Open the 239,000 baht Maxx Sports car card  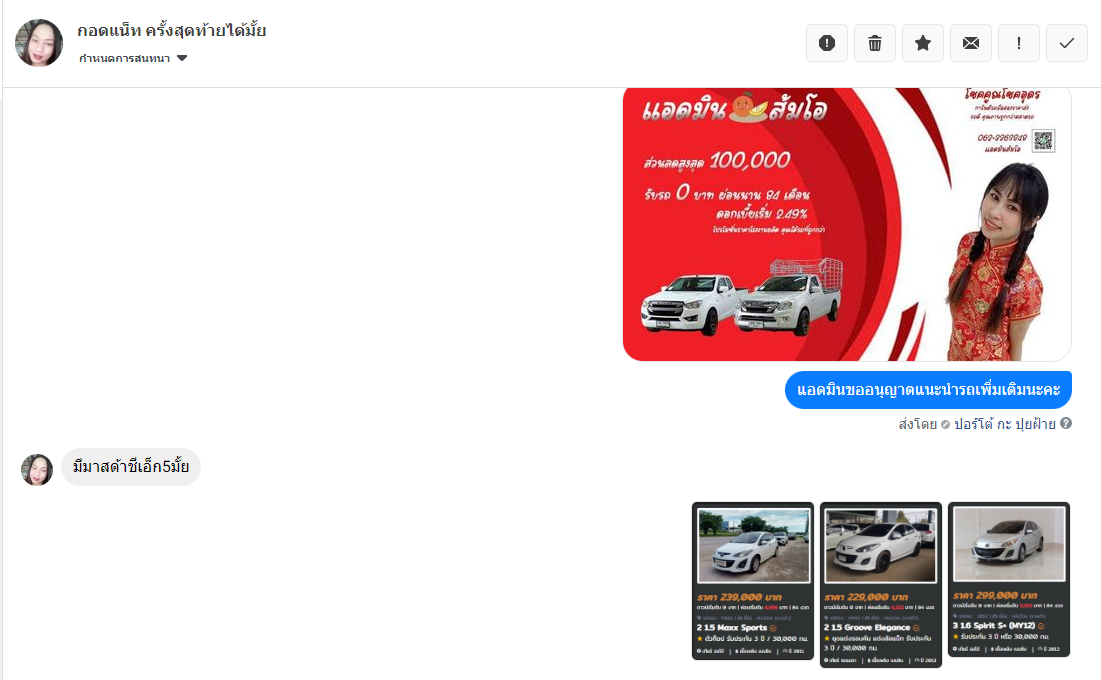tap(753, 581)
